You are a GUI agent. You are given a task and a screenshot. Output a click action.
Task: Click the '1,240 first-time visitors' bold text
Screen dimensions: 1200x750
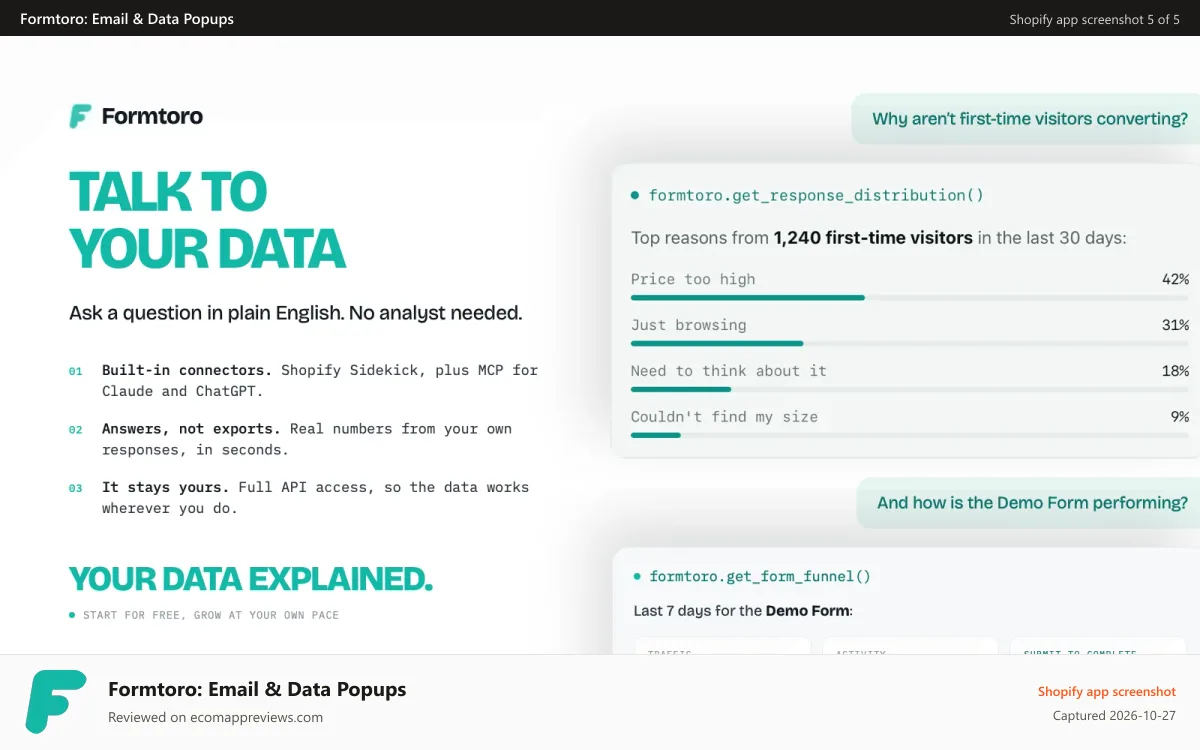873,238
